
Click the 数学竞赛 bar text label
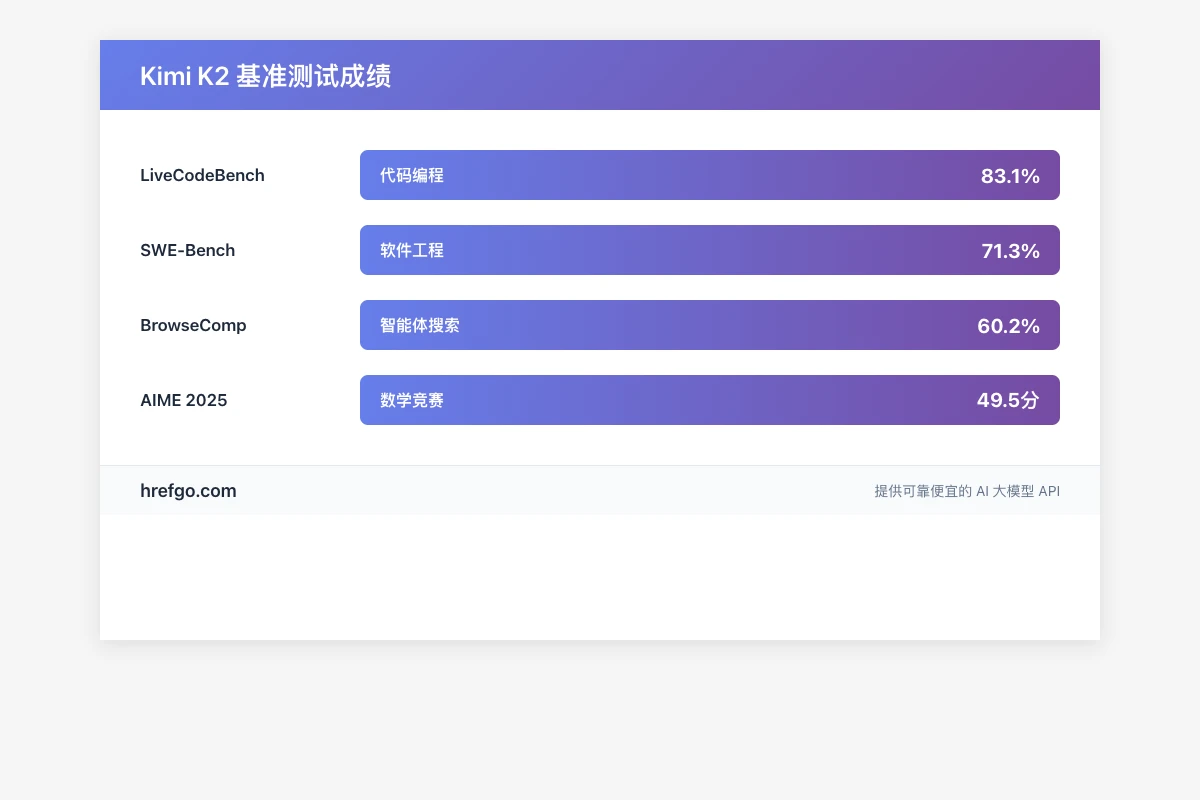click(x=411, y=400)
